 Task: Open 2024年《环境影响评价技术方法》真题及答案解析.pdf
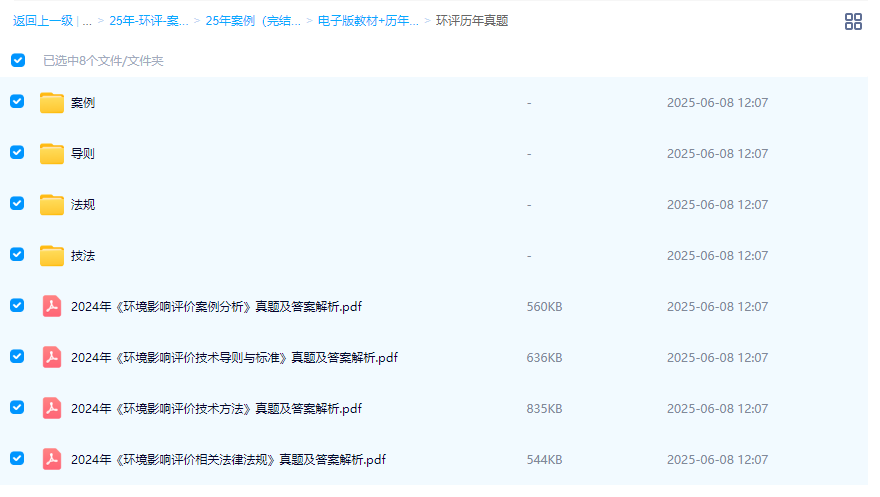217,409
